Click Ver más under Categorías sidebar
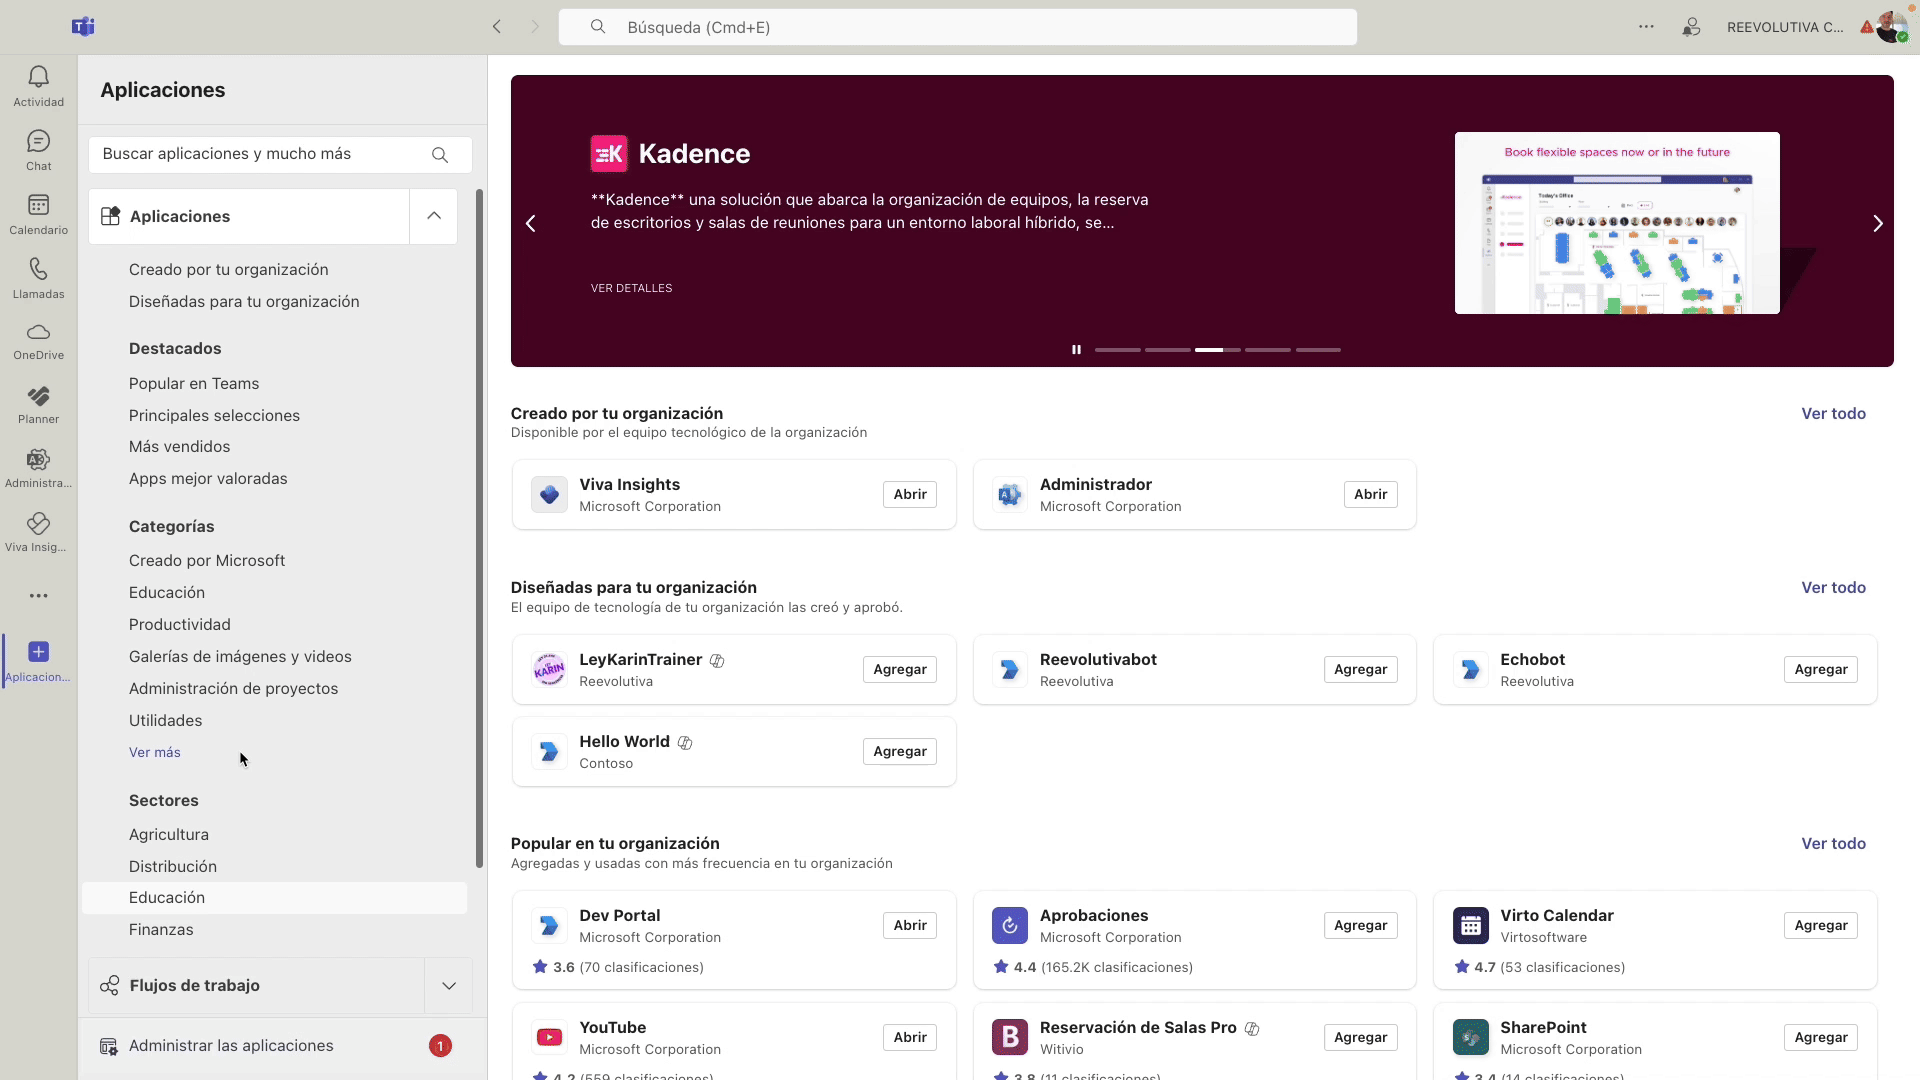Image resolution: width=1920 pixels, height=1080 pixels. click(154, 752)
